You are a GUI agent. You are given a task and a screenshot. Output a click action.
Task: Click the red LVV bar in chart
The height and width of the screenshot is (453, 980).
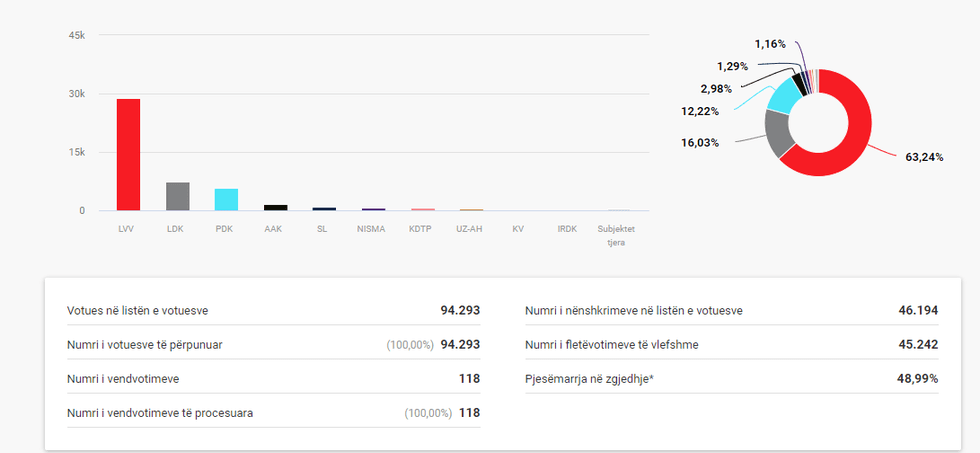tap(128, 155)
